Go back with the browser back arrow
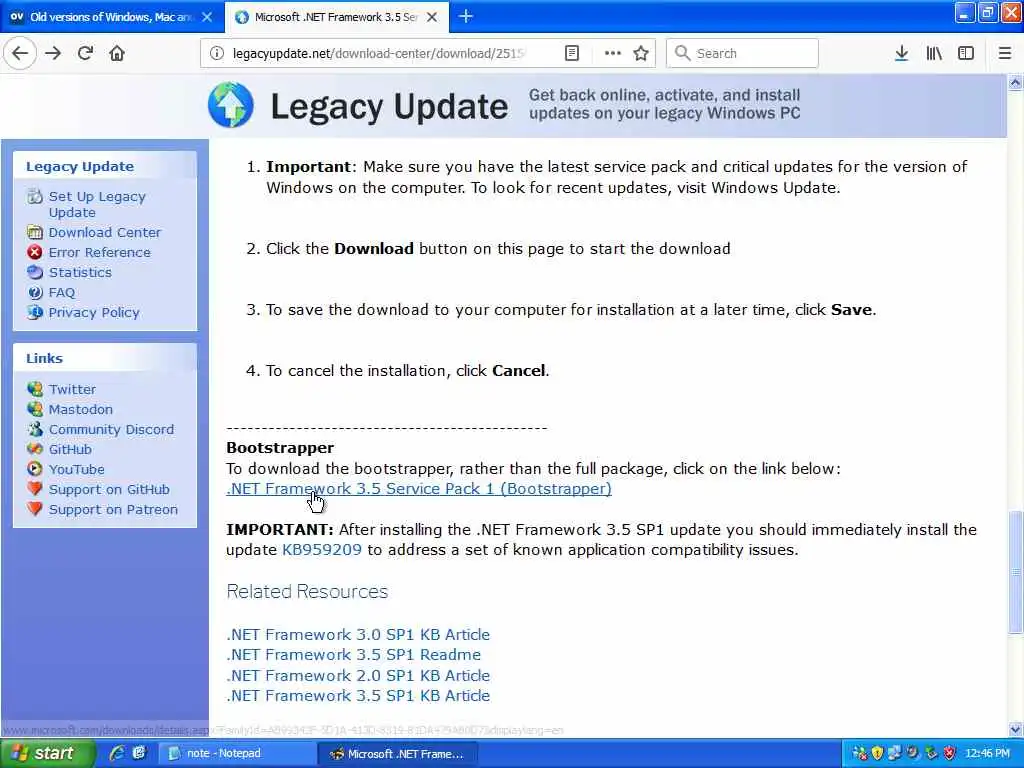 pos(20,53)
